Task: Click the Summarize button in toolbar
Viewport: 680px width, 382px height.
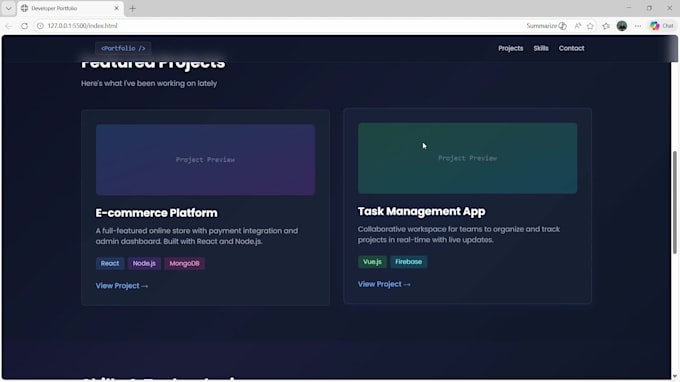Action: coord(546,26)
